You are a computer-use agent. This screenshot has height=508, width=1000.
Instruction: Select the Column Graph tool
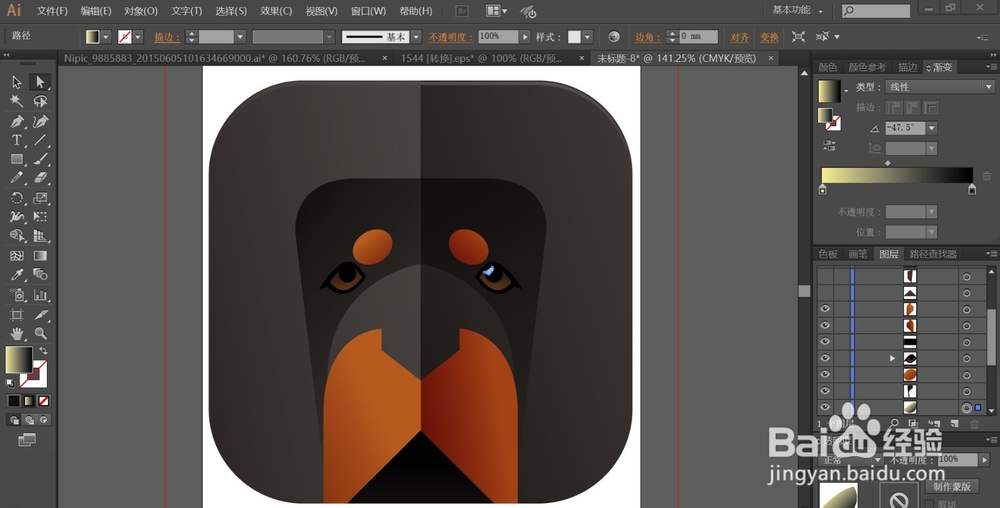click(40, 295)
